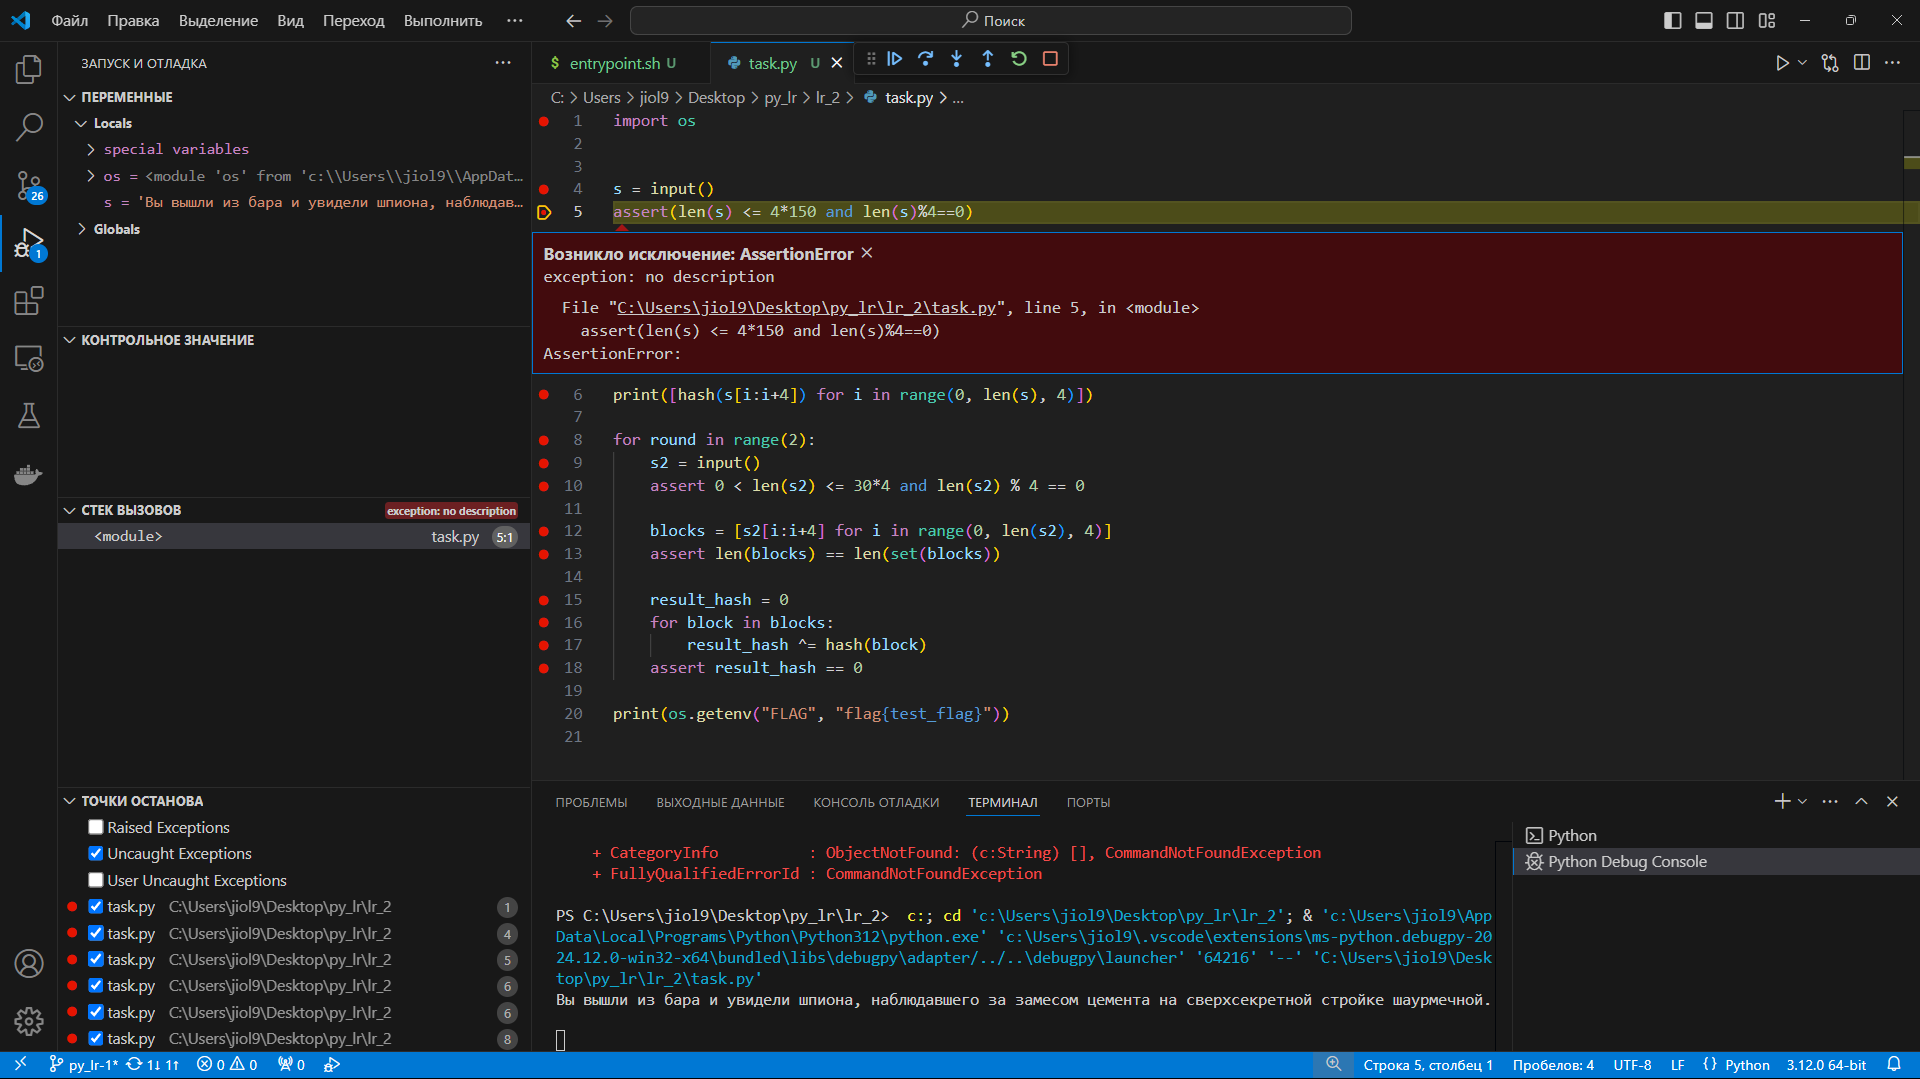Disable task.py breakpoint on line 4
The width and height of the screenshot is (1920, 1079).
(x=96, y=933)
